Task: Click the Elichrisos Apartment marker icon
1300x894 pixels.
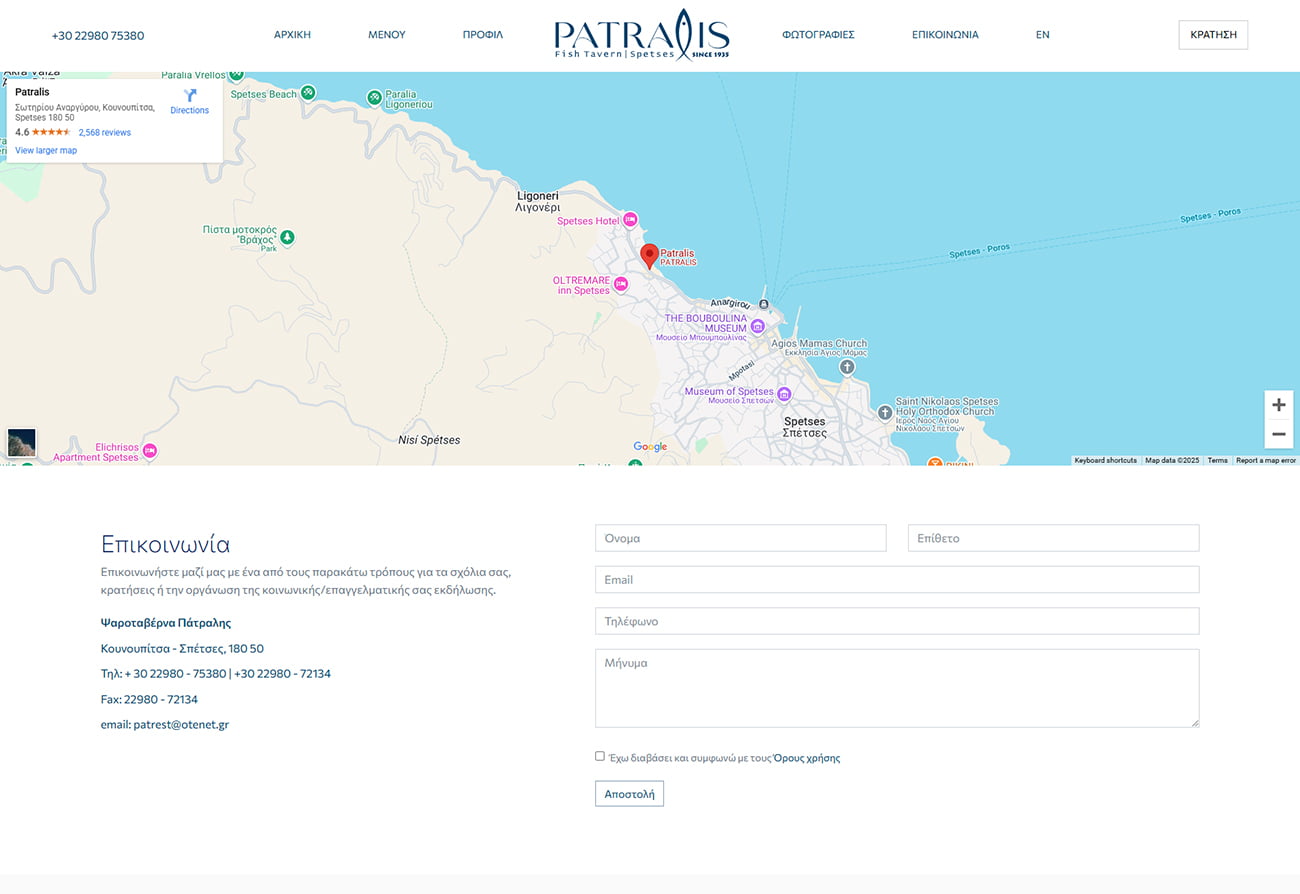Action: 149,451
